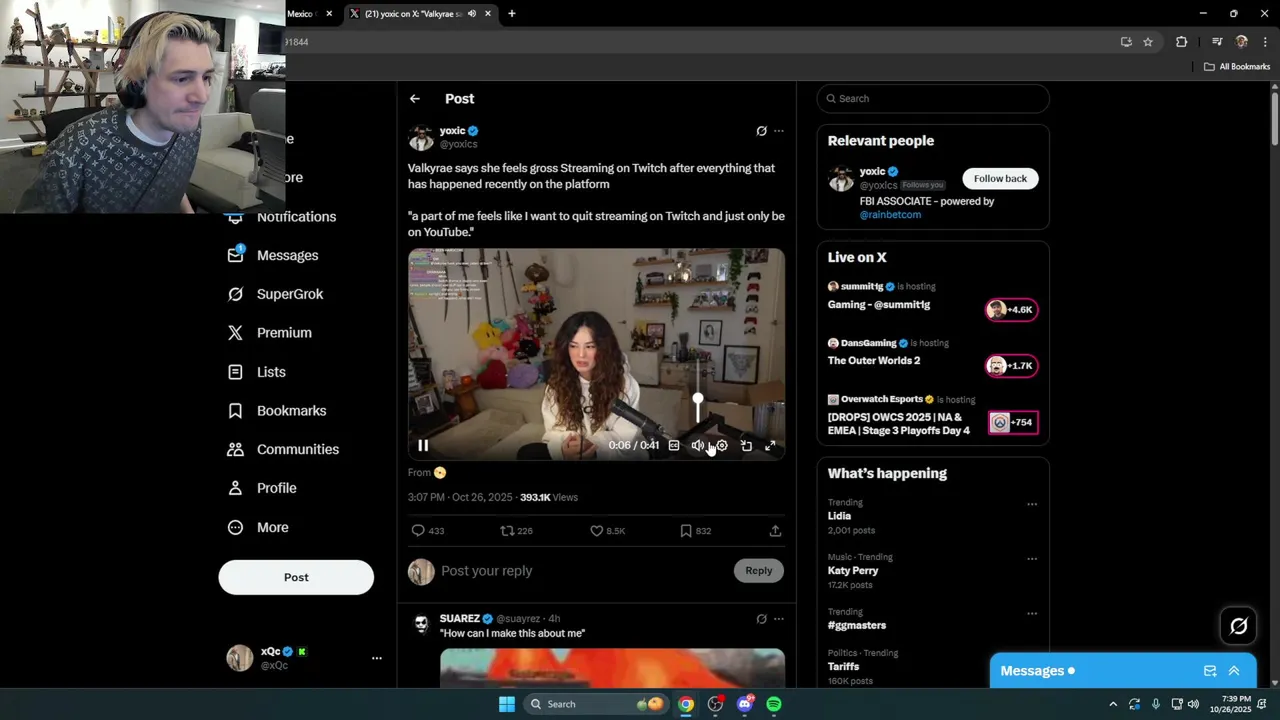Show hidden system tray icons
The height and width of the screenshot is (720, 1280).
tap(1113, 704)
